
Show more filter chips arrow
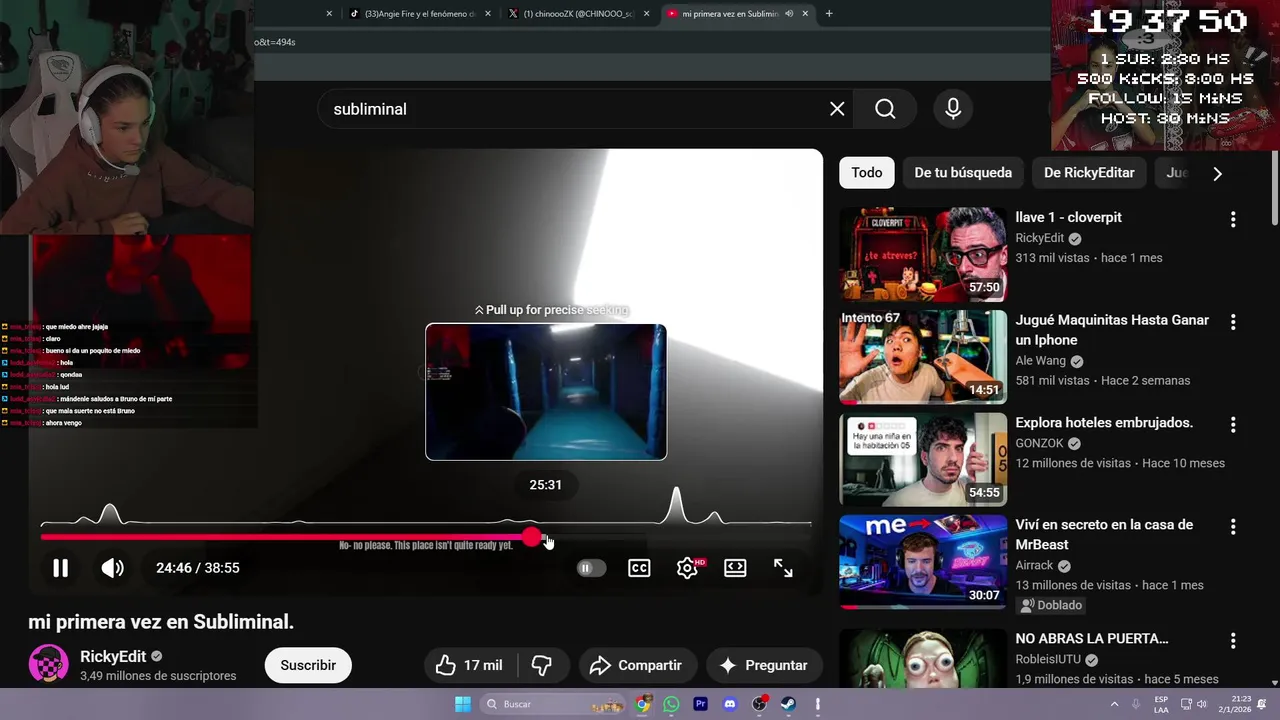(1217, 173)
